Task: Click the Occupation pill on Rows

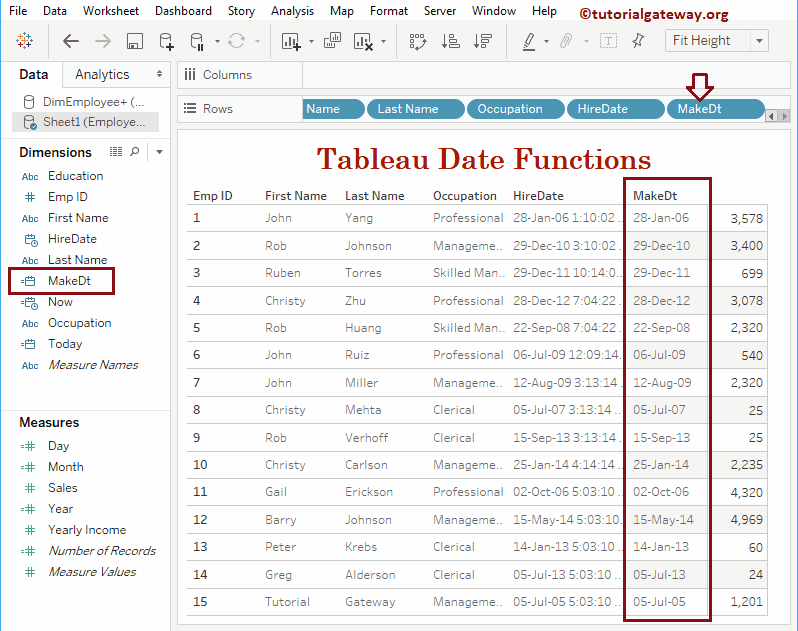Action: point(516,109)
